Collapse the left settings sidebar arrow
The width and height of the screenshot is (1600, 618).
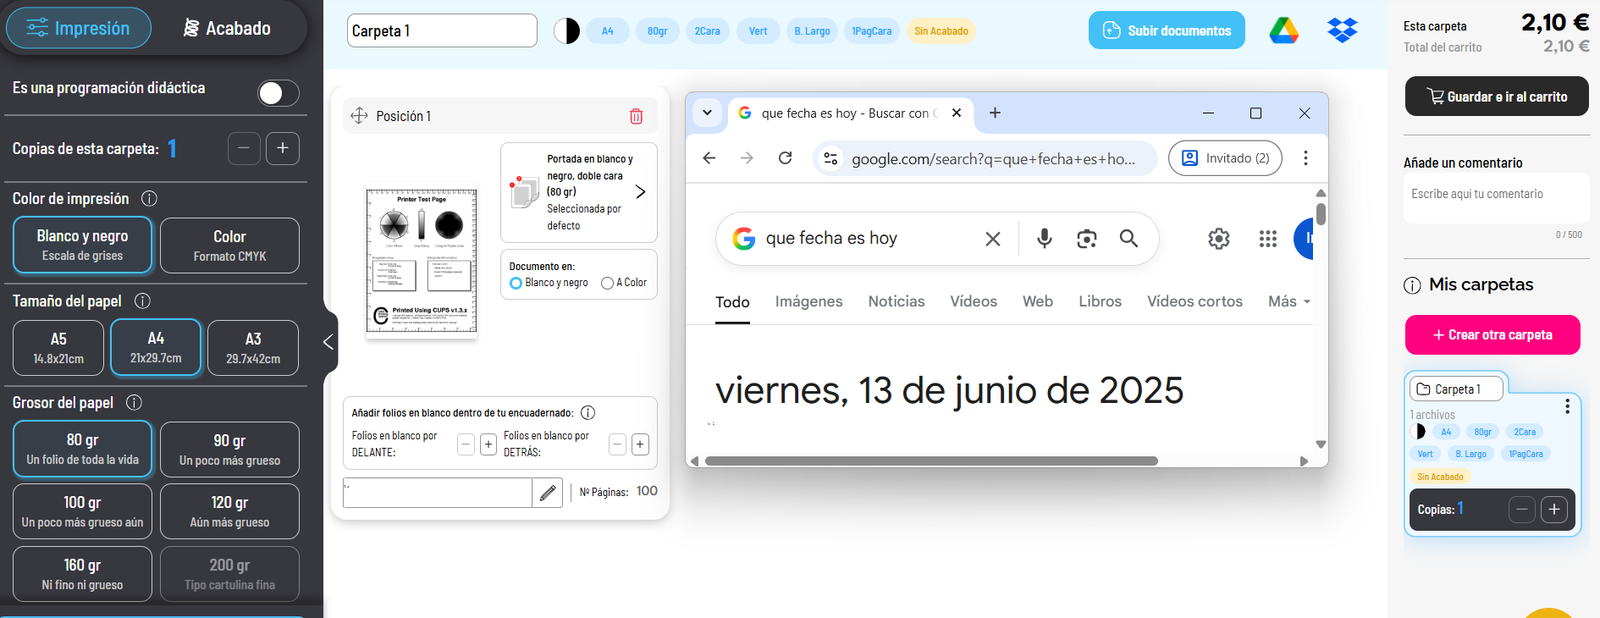click(x=328, y=342)
